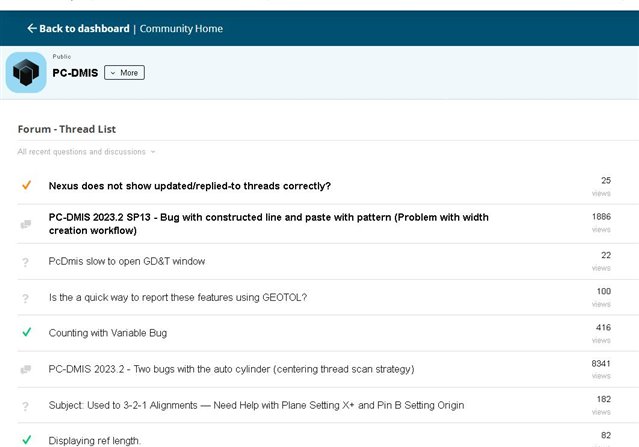Screen dimensions: 639x447
Task: Click the 182 views count
Action: [604, 399]
